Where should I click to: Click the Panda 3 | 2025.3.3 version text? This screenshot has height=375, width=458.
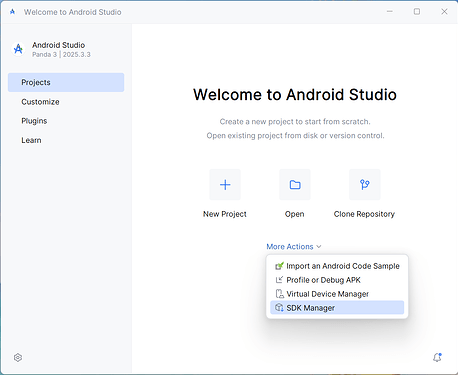tap(61, 55)
